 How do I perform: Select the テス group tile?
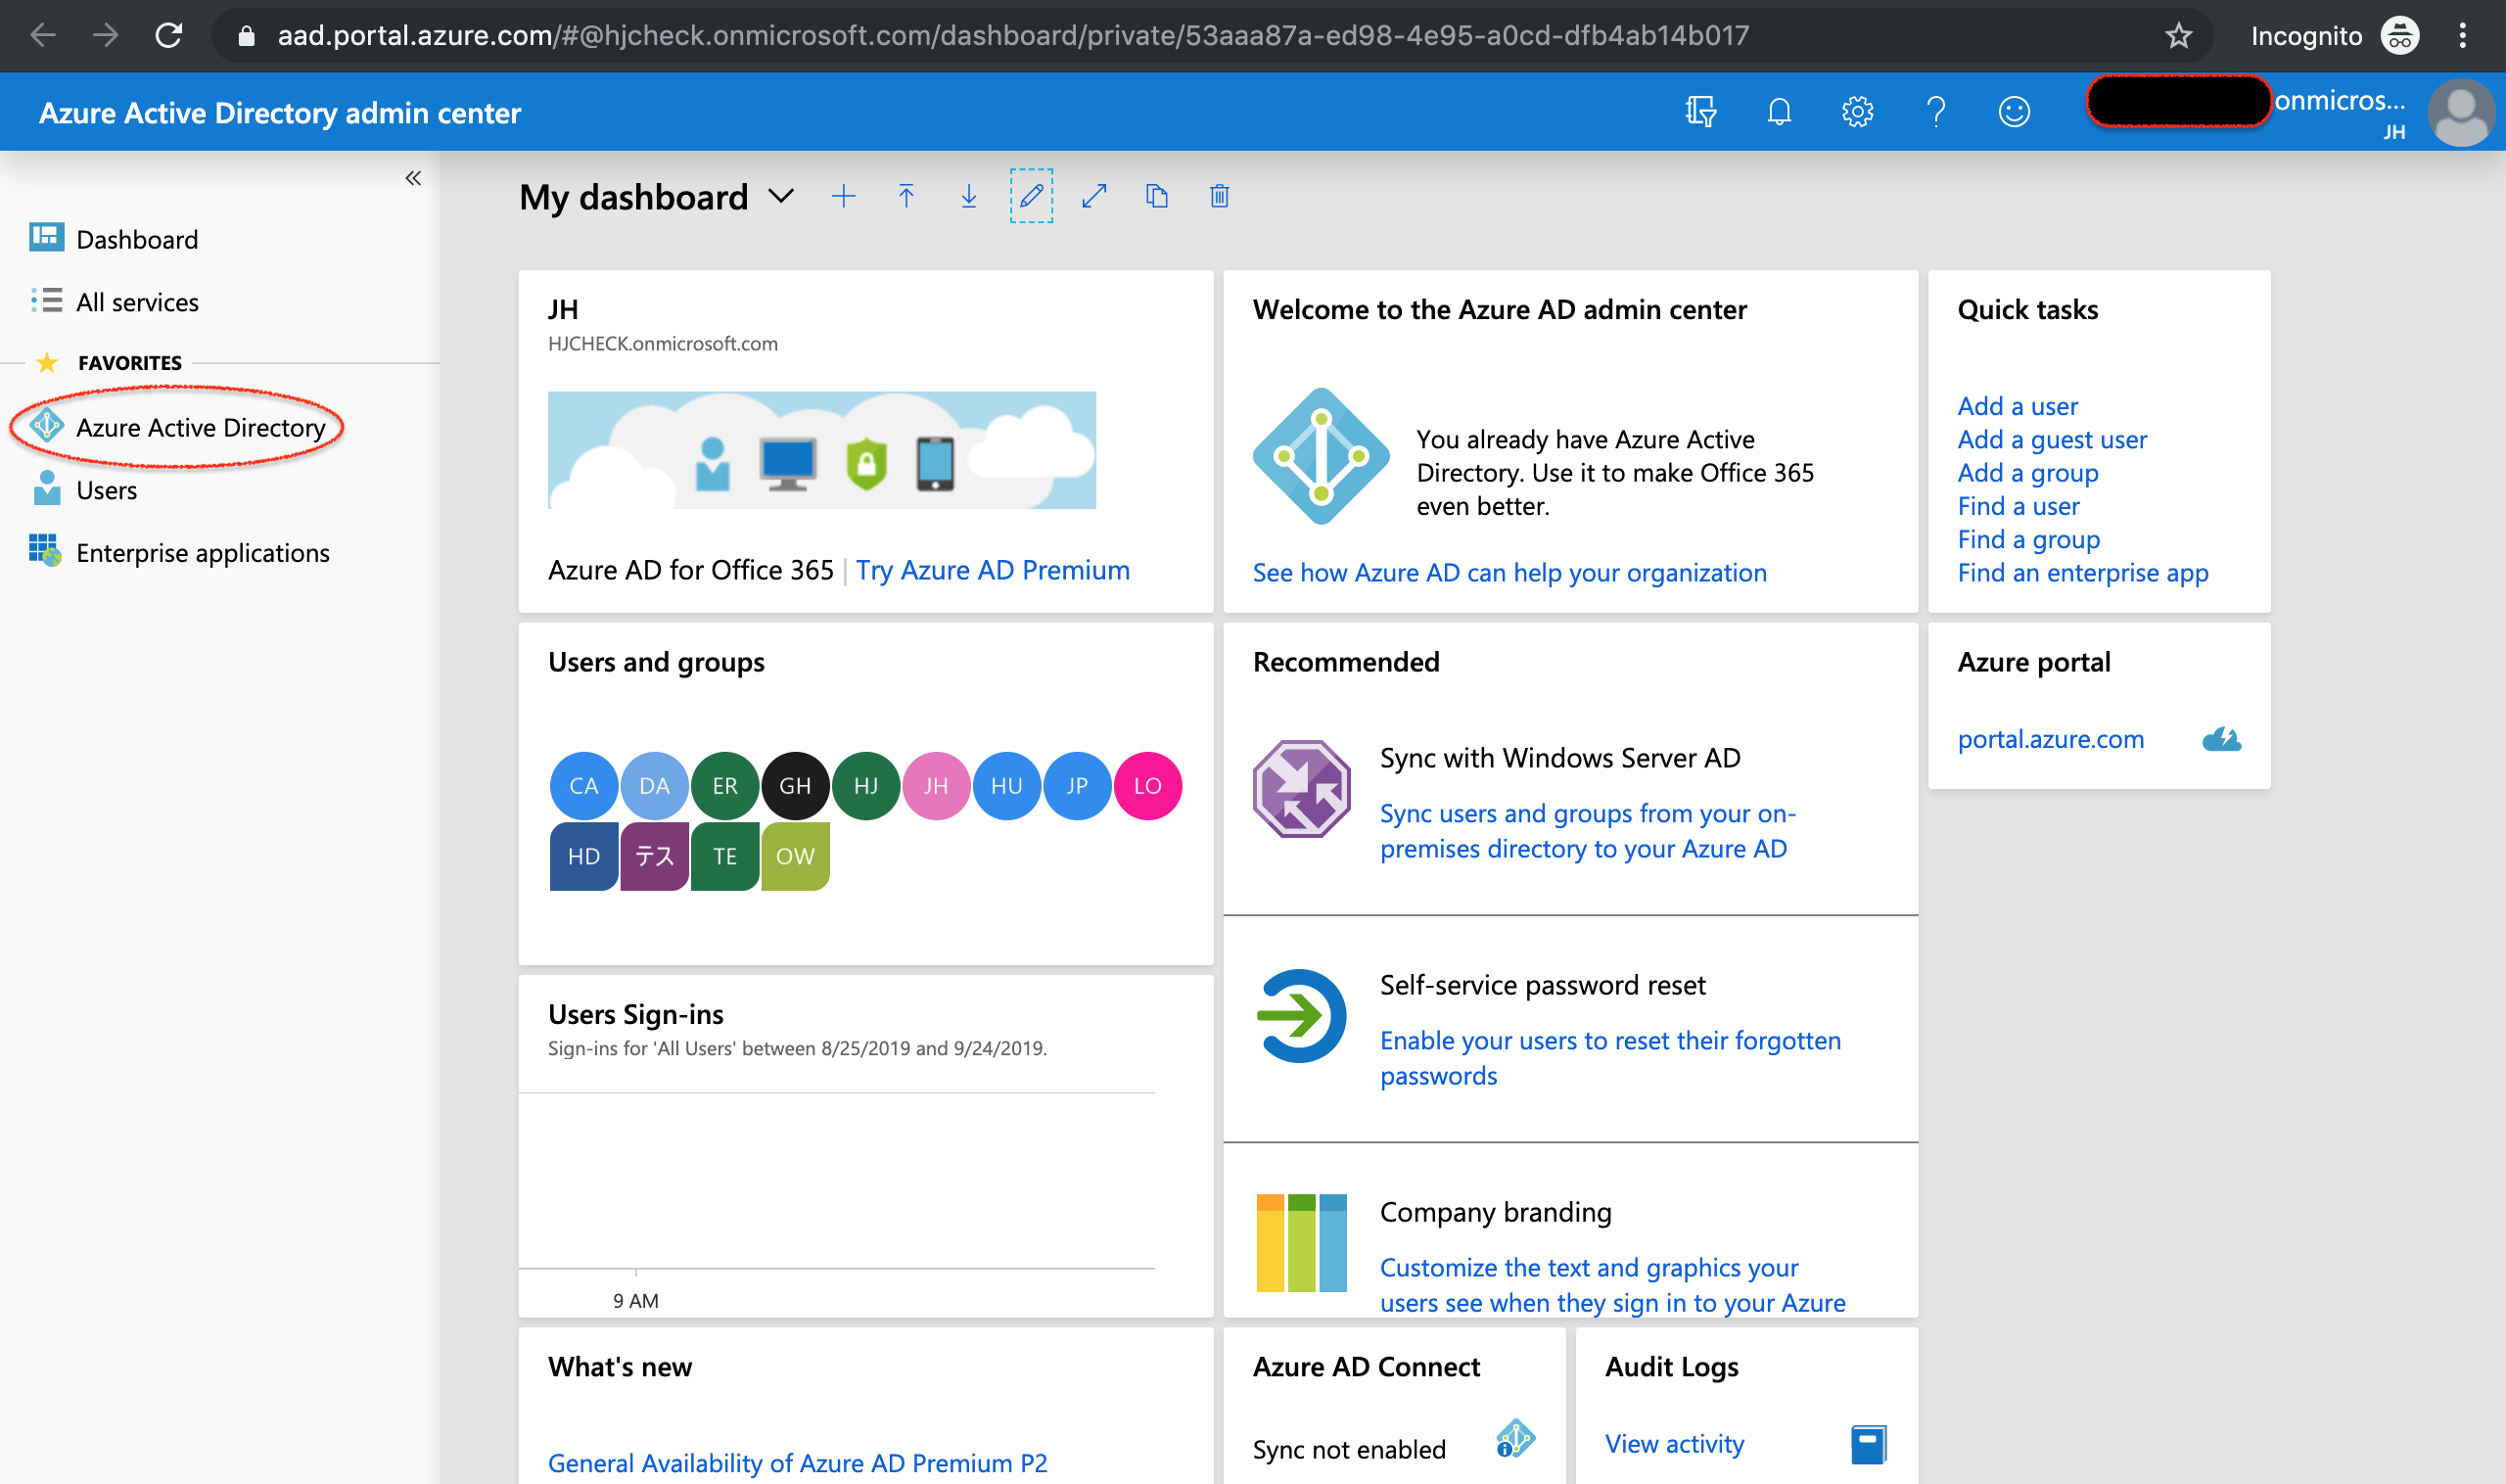pyautogui.click(x=654, y=856)
